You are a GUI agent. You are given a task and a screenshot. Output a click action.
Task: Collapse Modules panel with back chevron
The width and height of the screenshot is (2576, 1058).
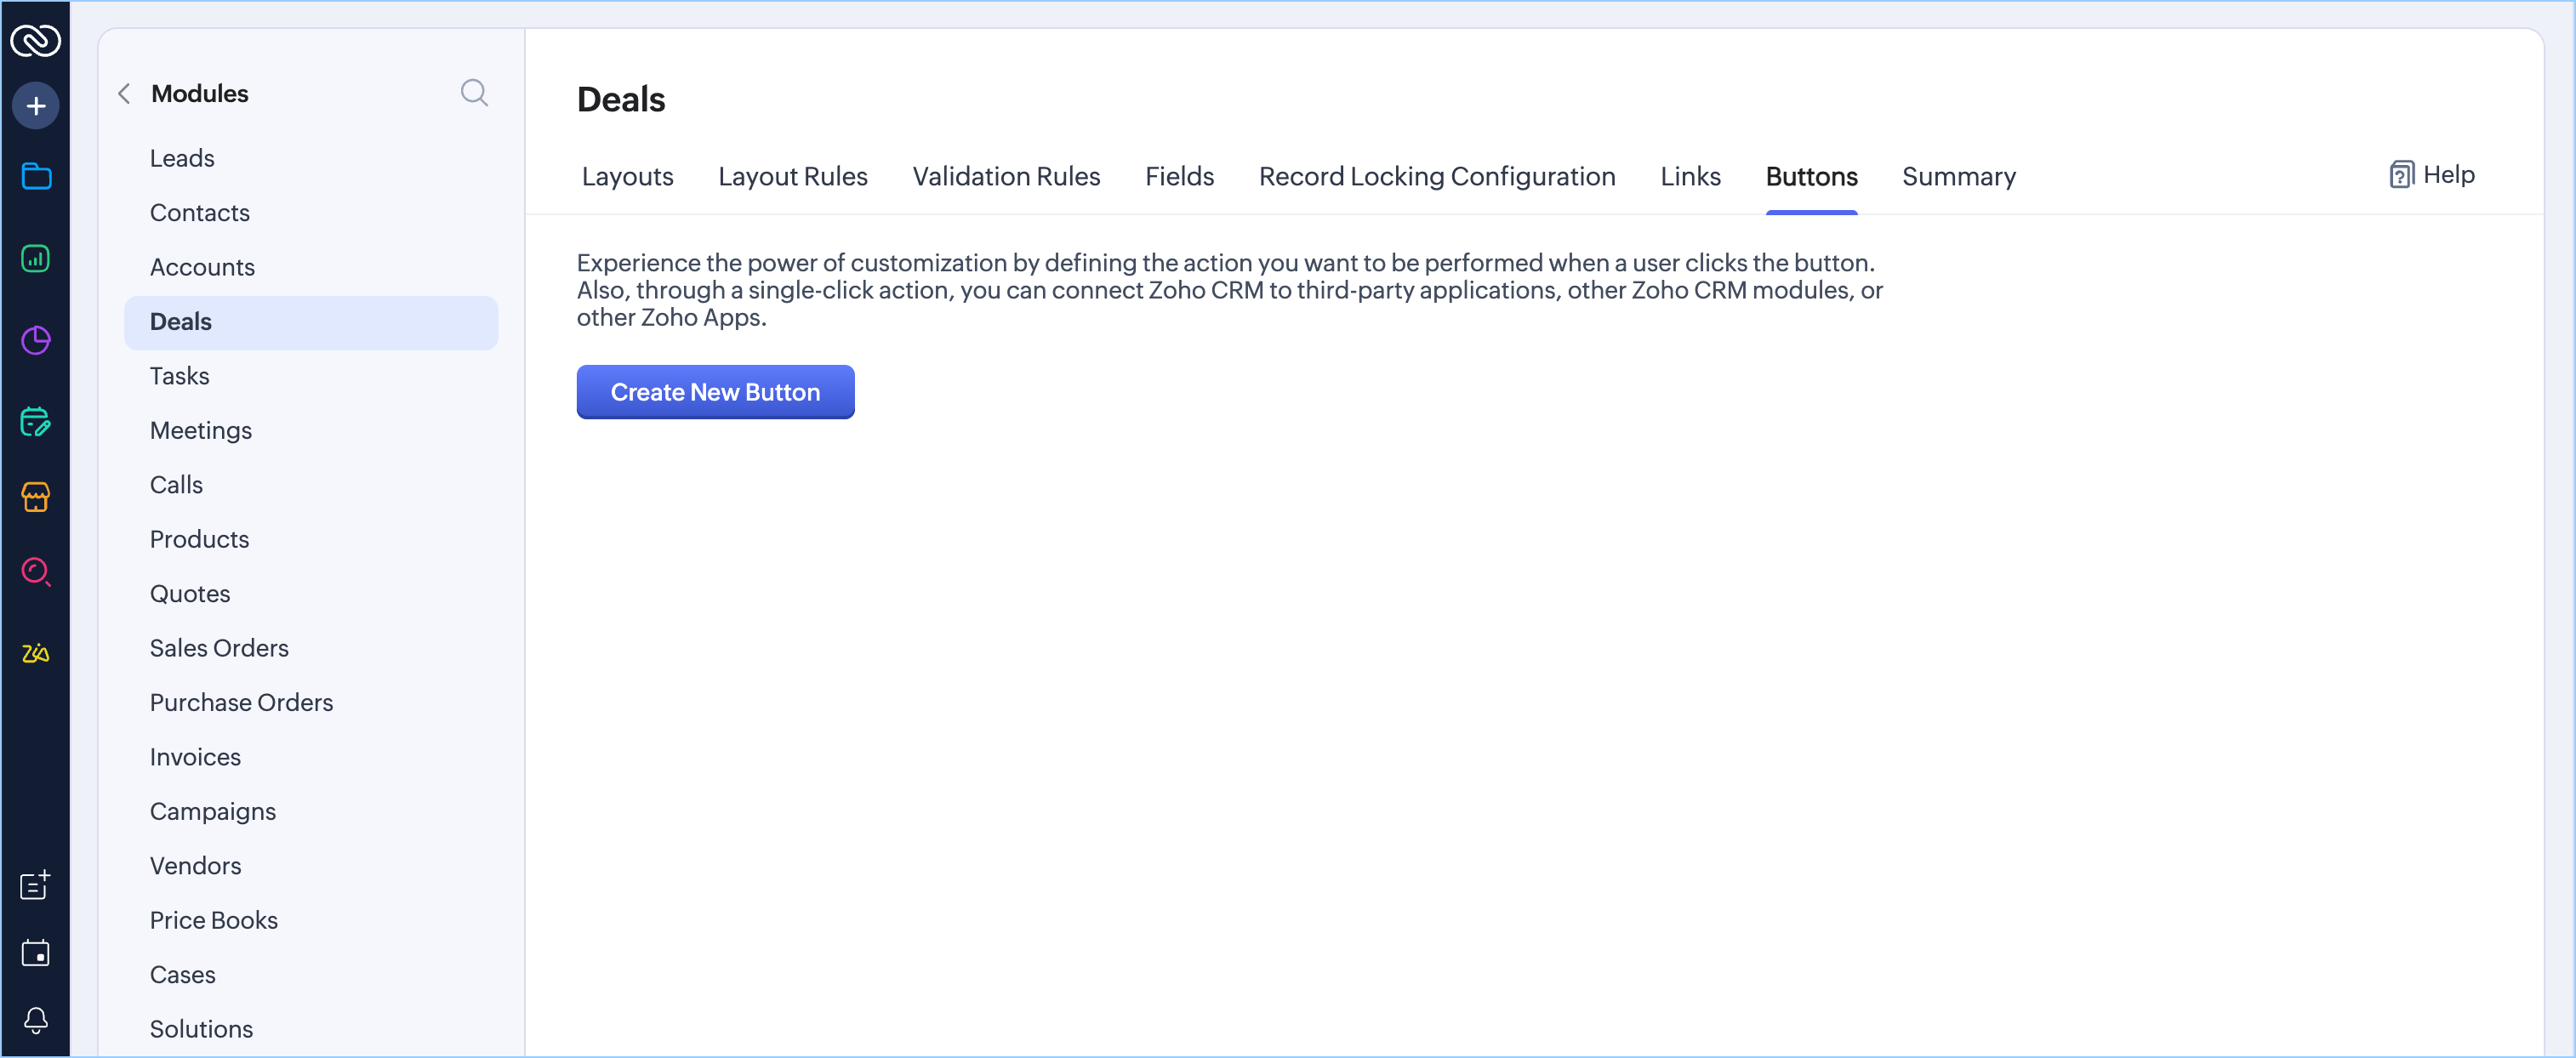click(125, 94)
